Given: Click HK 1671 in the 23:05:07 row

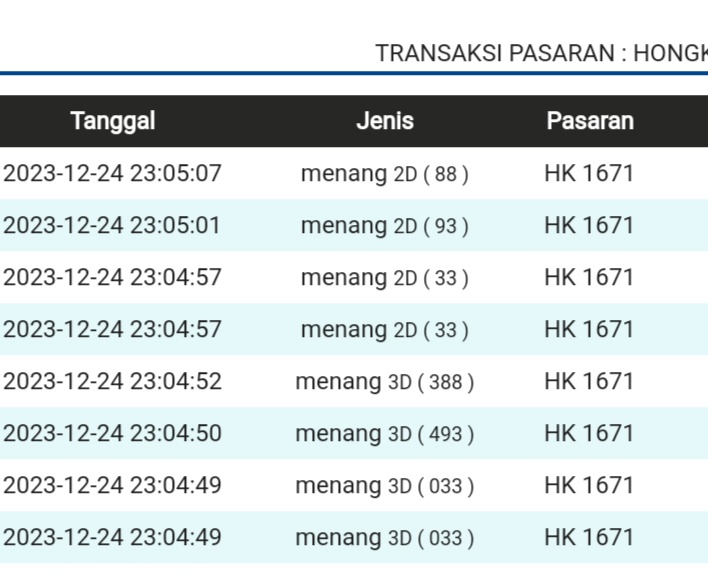Looking at the screenshot, I should [x=589, y=173].
